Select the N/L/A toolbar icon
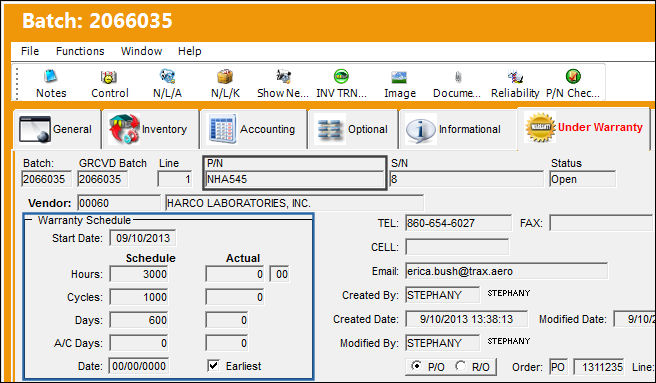656x383 pixels. click(167, 77)
